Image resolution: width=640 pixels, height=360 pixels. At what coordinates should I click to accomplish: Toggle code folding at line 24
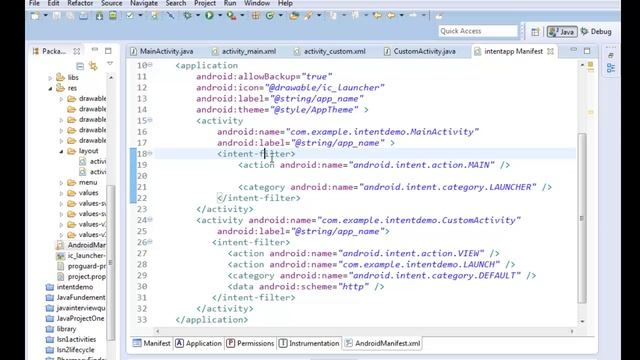[x=150, y=220]
